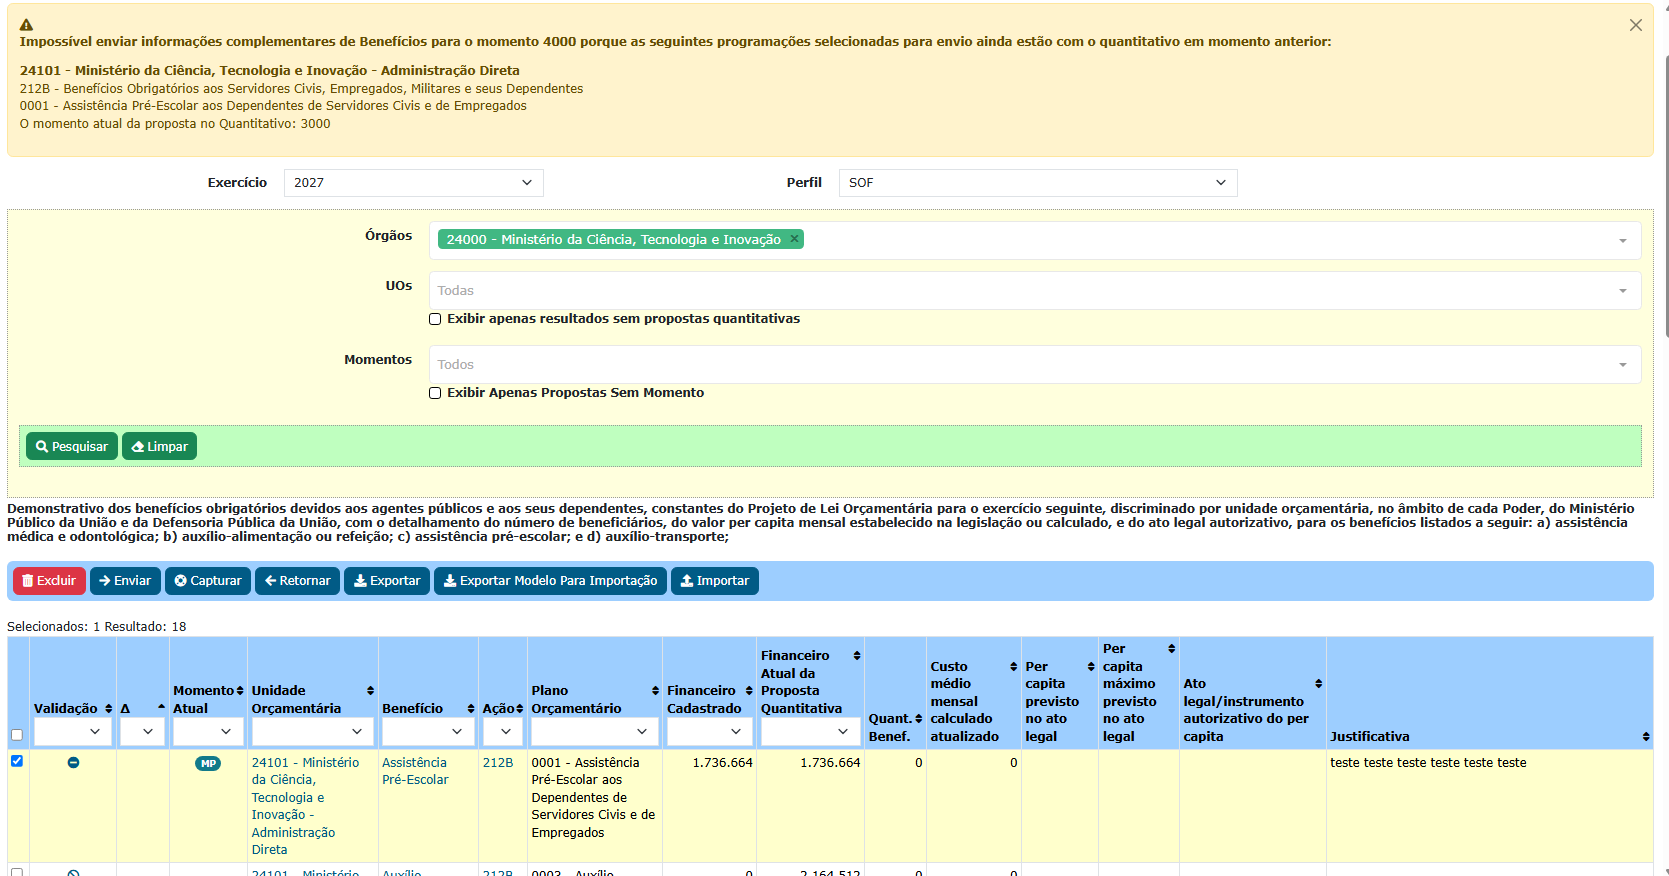Open the UOs Todas multiselect
1669x876 pixels.
pyautogui.click(x=1035, y=291)
